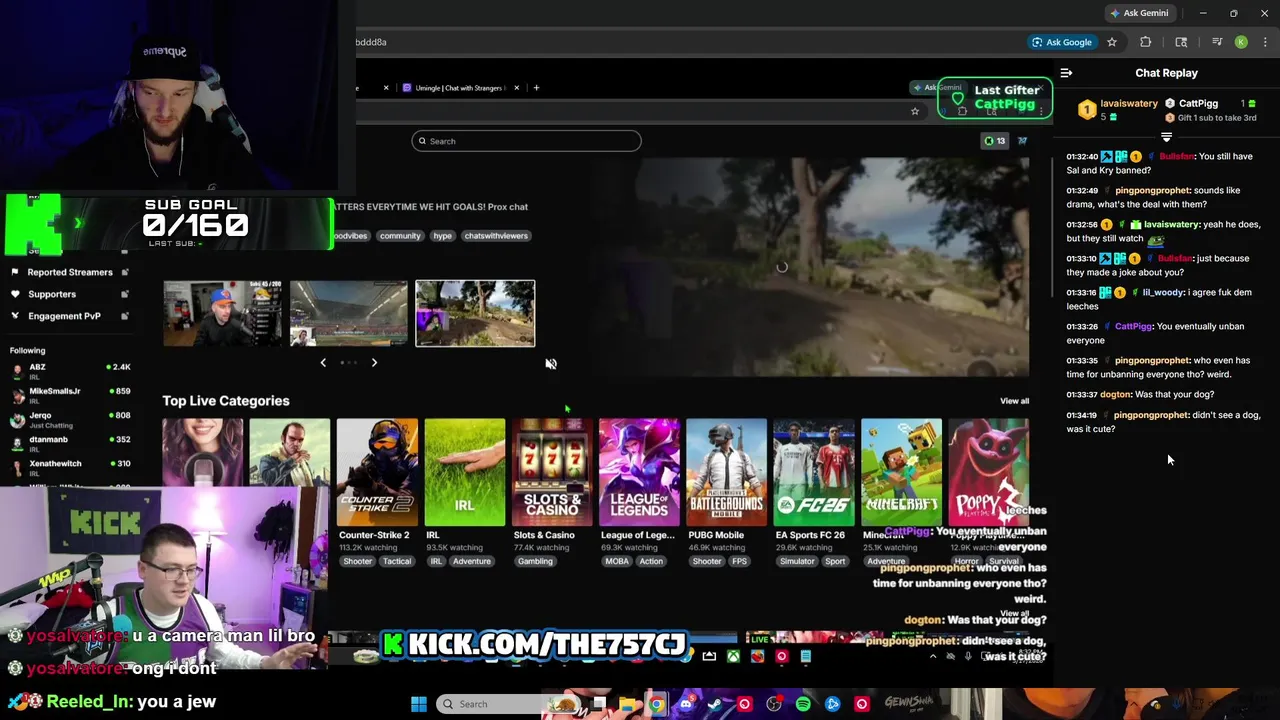Click the Reported Streamers sidebar item
Screen dimensions: 1280x720
[70, 272]
